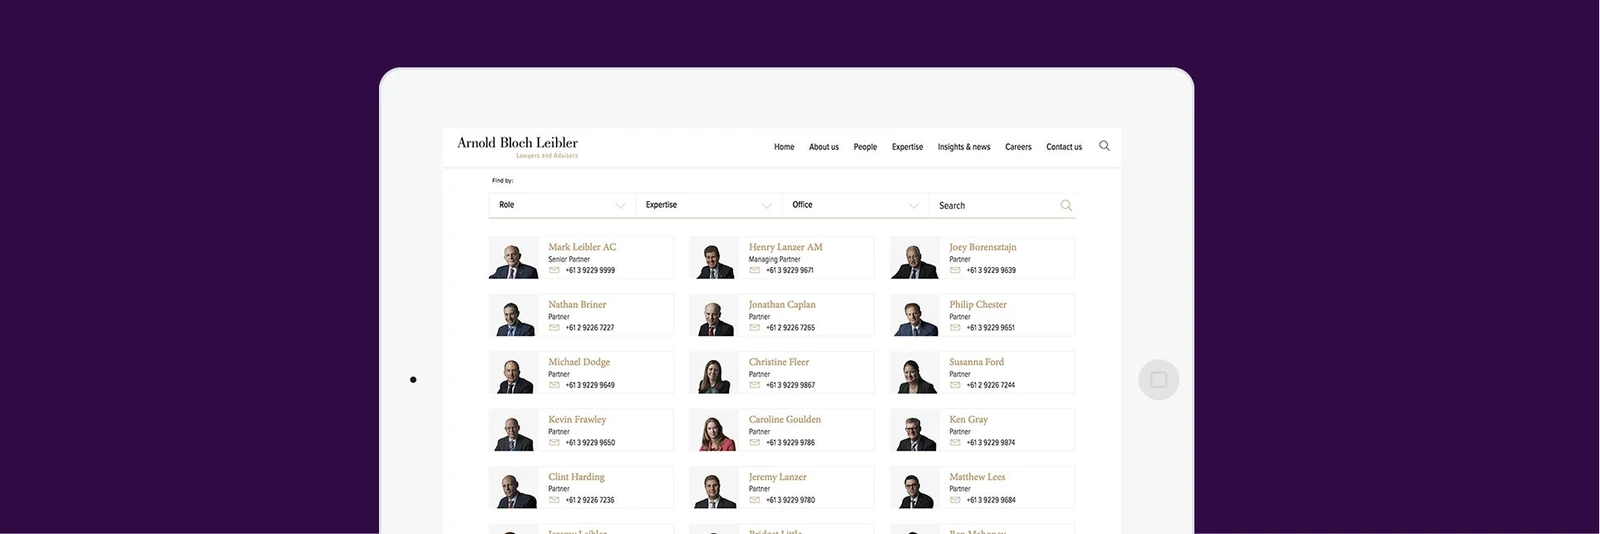This screenshot has height=534, width=1600.
Task: Click Michael Dodge's email envelope icon
Action: coord(554,385)
